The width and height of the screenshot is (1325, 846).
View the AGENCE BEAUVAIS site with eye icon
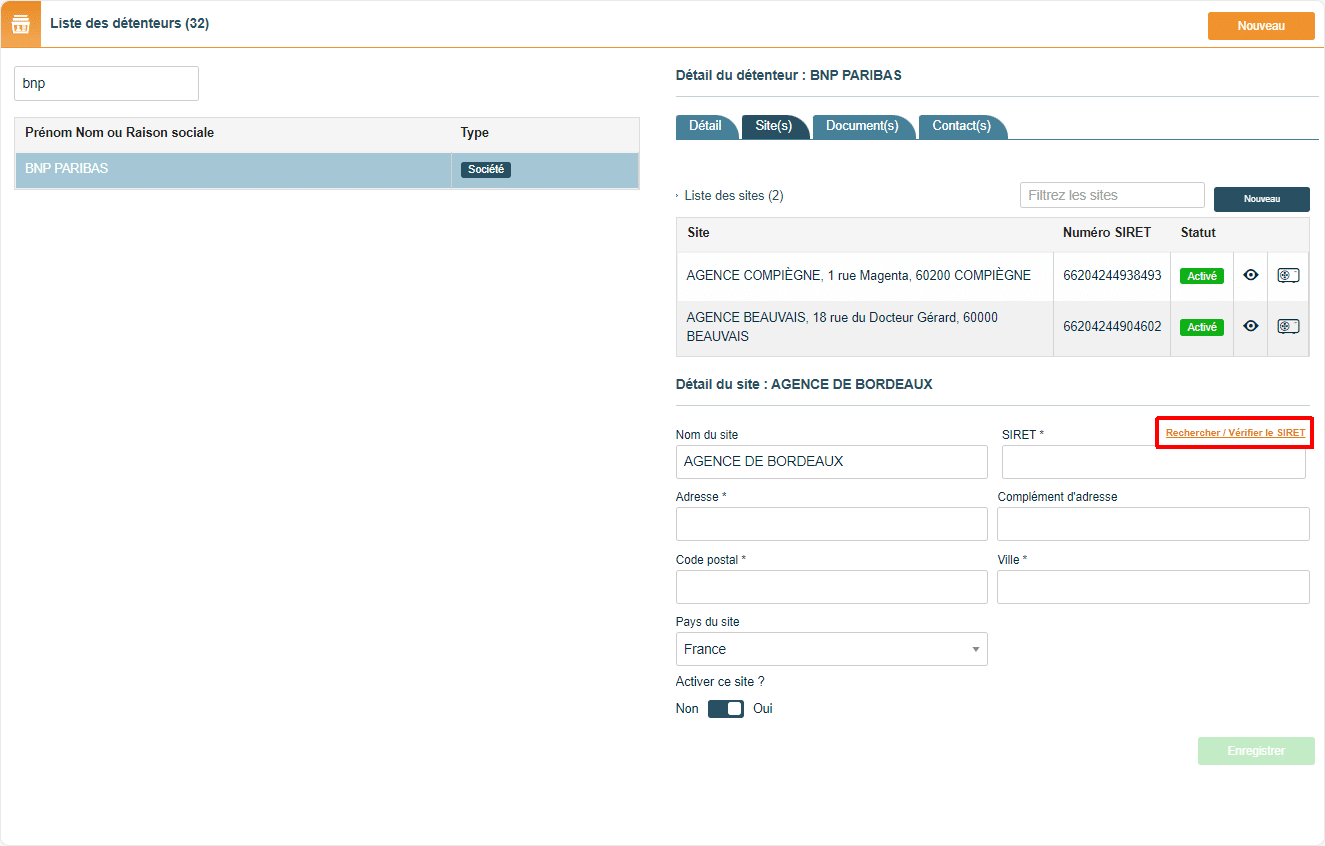1250,326
